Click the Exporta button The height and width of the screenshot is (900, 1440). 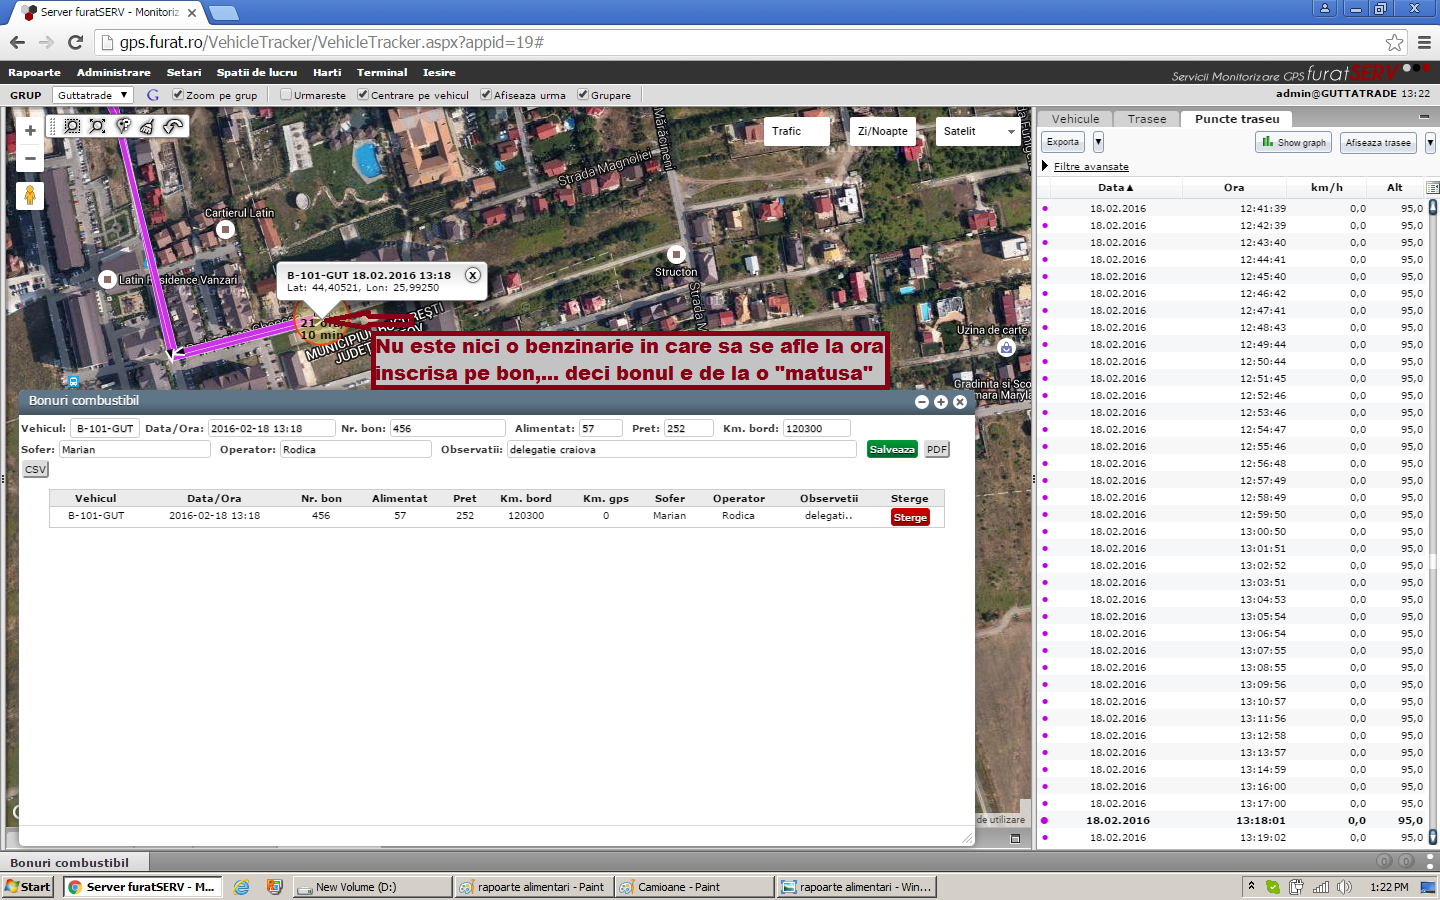(1063, 142)
